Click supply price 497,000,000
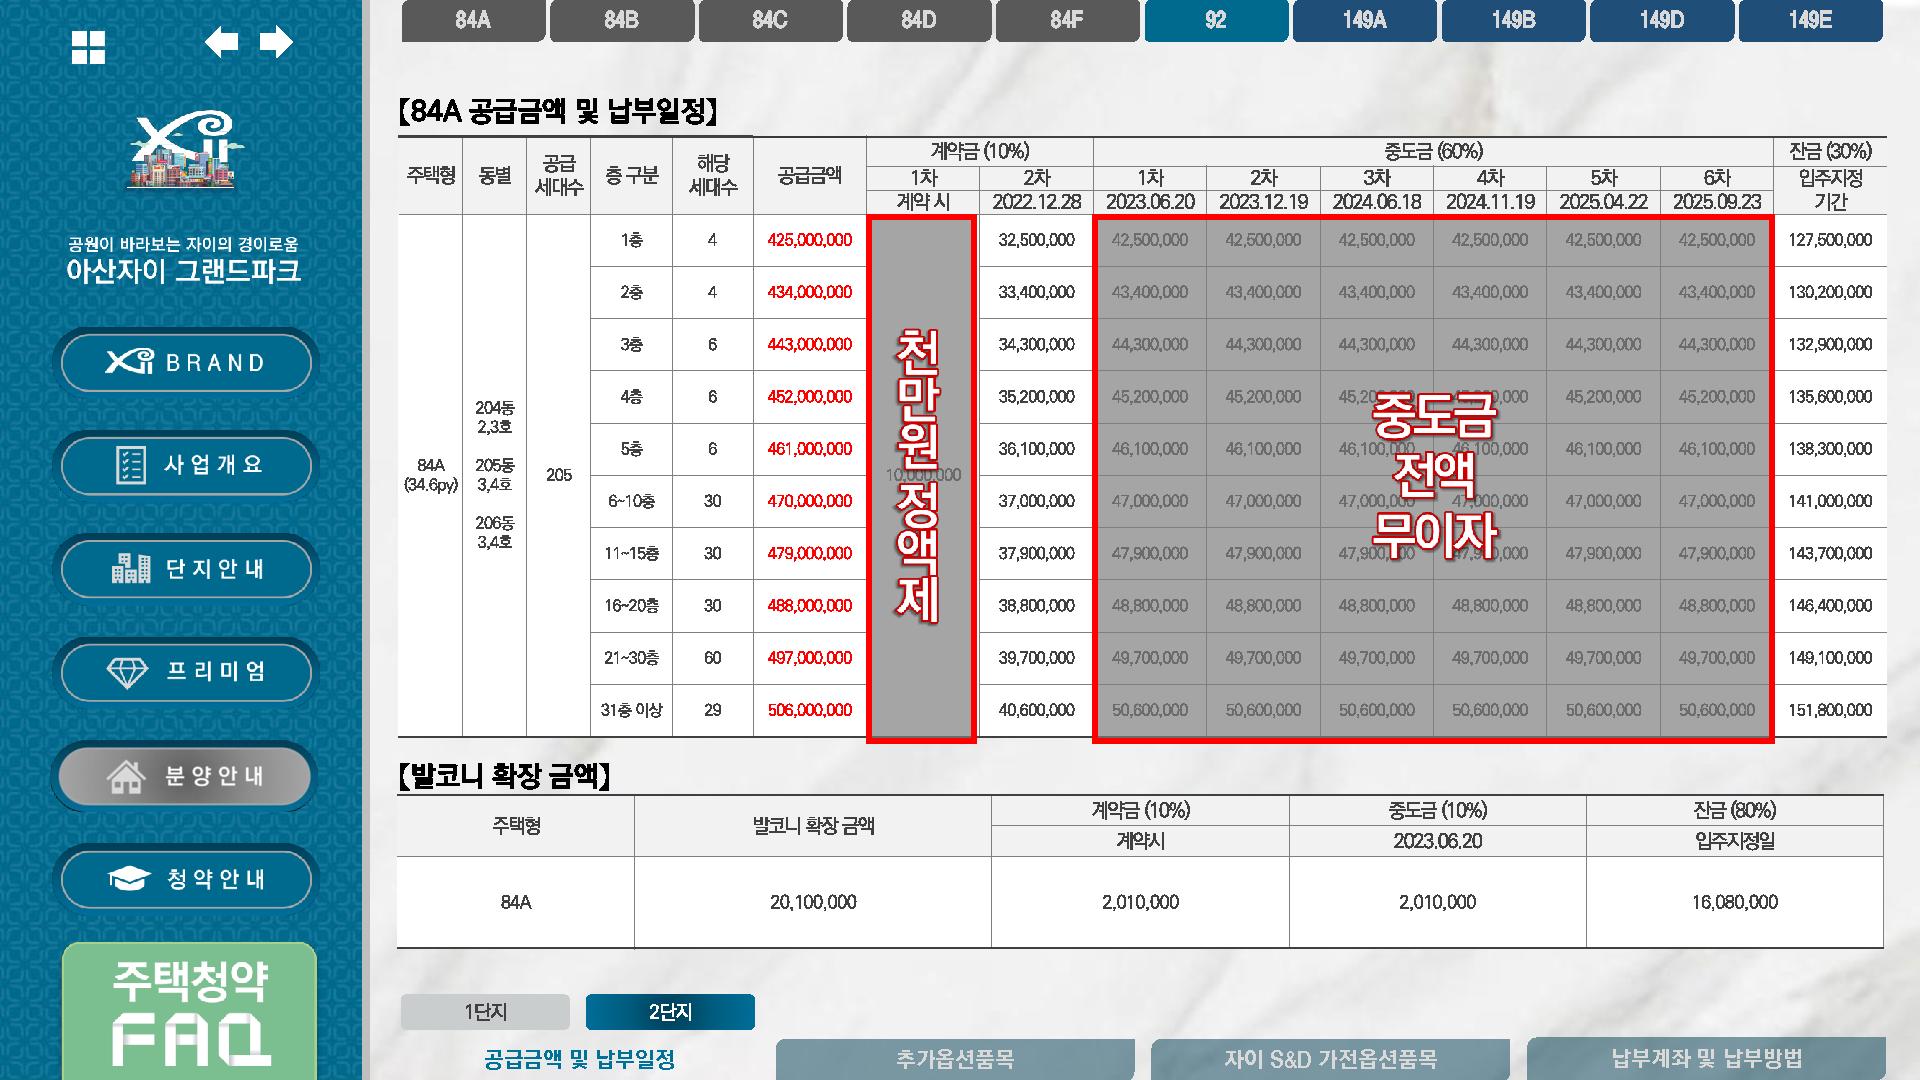This screenshot has height=1080, width=1920. [810, 658]
